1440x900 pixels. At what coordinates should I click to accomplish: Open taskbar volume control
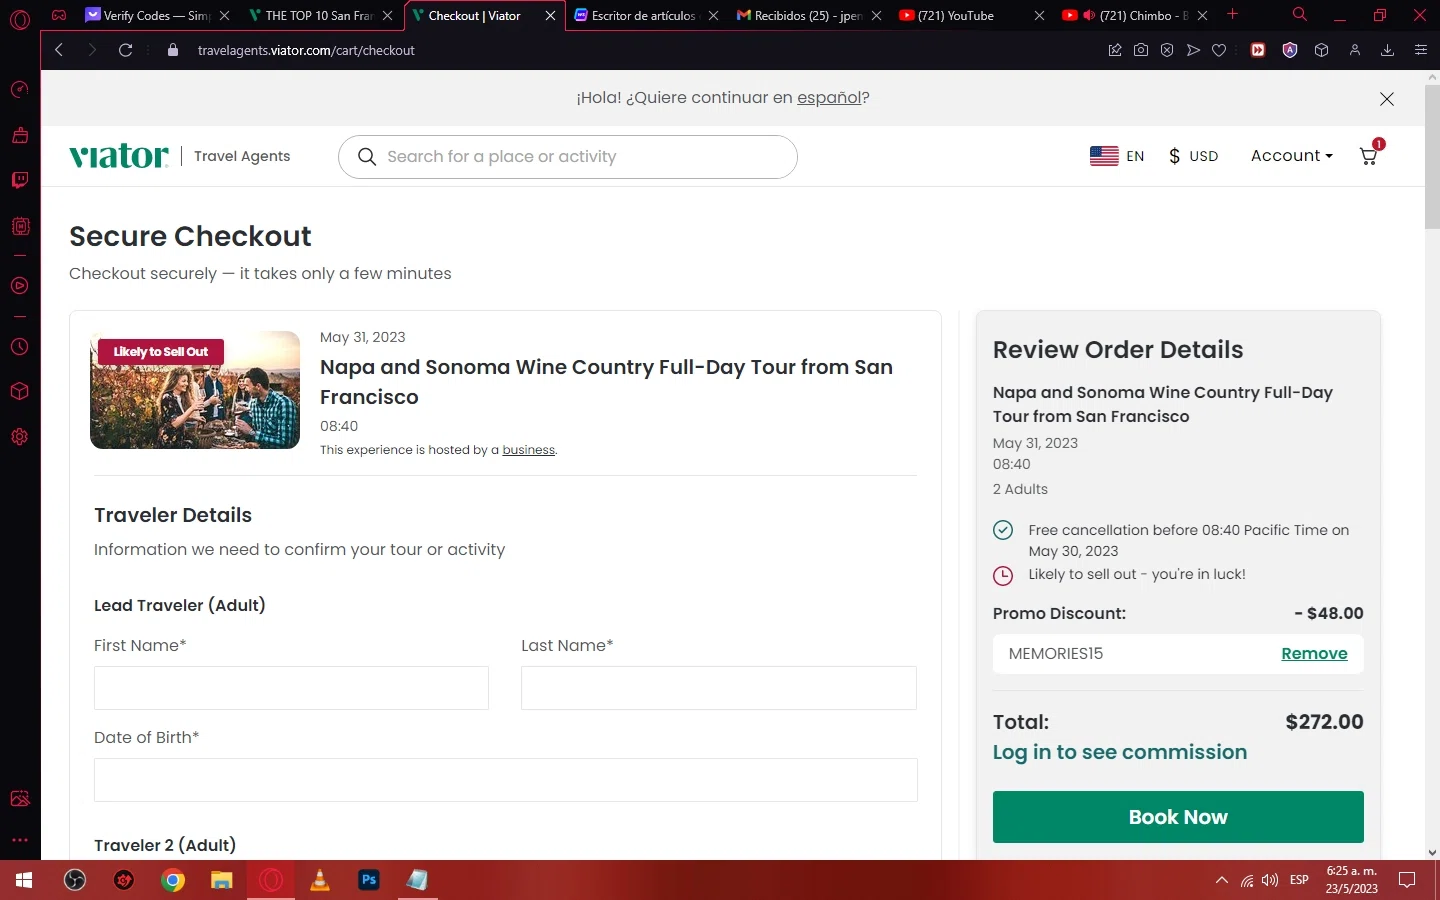pyautogui.click(x=1270, y=880)
